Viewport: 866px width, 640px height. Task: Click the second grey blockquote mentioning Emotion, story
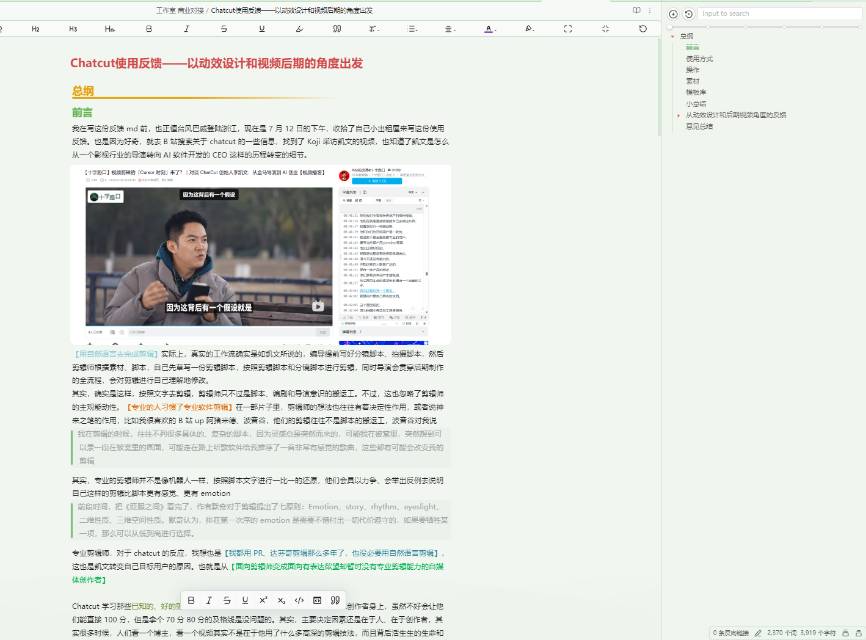(x=260, y=520)
